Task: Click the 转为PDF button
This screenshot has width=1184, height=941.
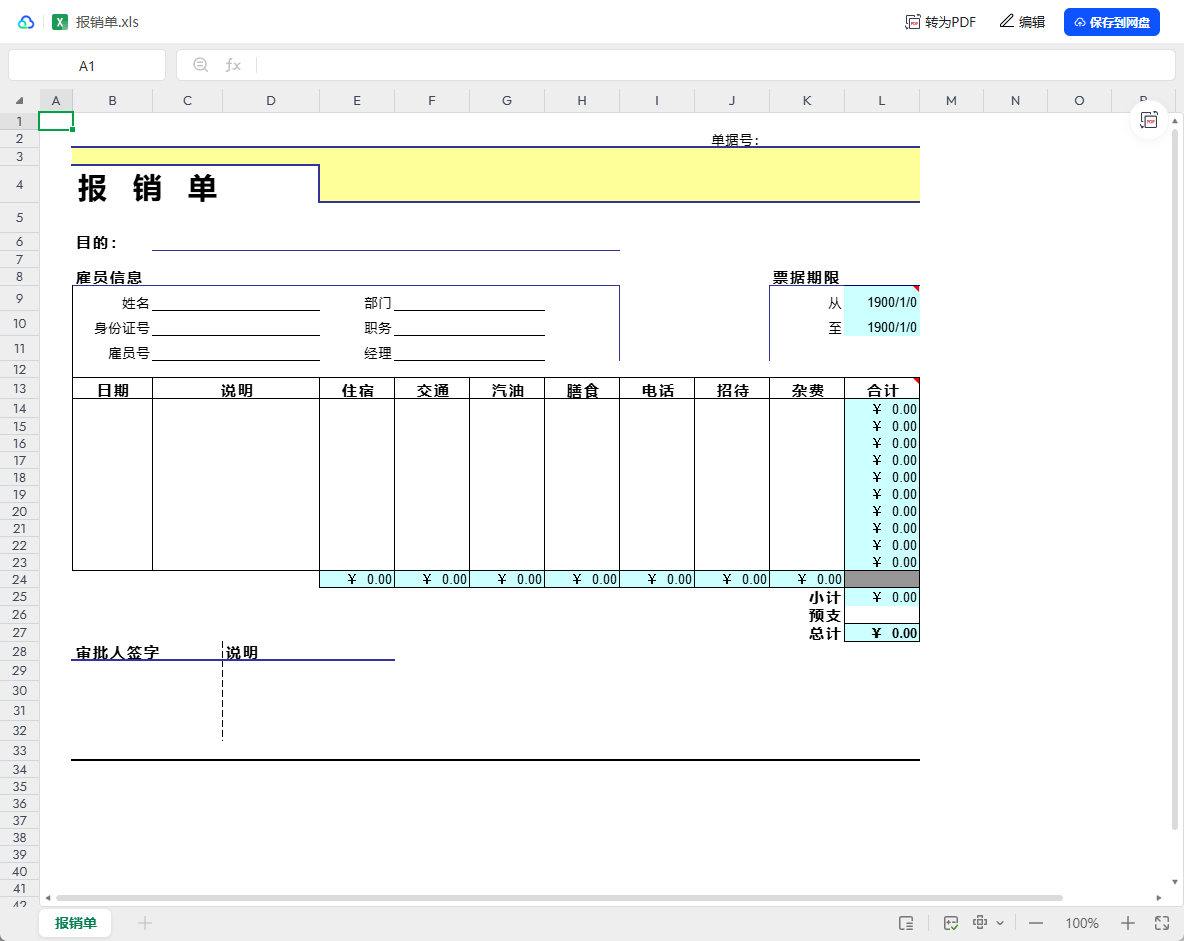Action: 940,22
